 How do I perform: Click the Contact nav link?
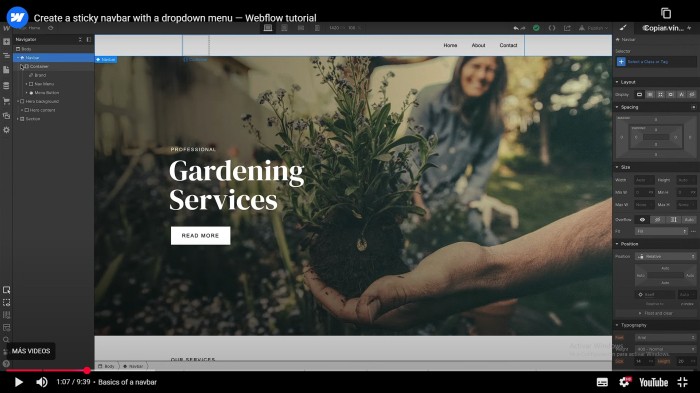click(x=508, y=45)
